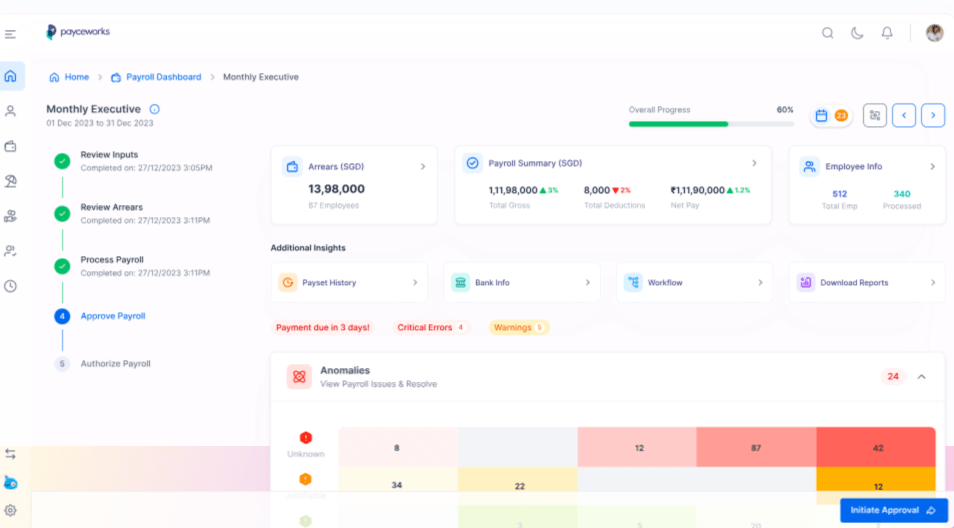Click Payset History icon
Viewport: 954px width, 528px height.
(288, 283)
